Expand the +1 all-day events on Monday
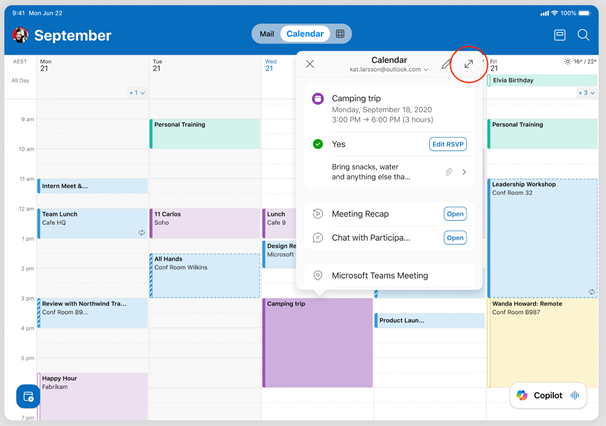Screen dimensions: 606x426 [x=137, y=93]
